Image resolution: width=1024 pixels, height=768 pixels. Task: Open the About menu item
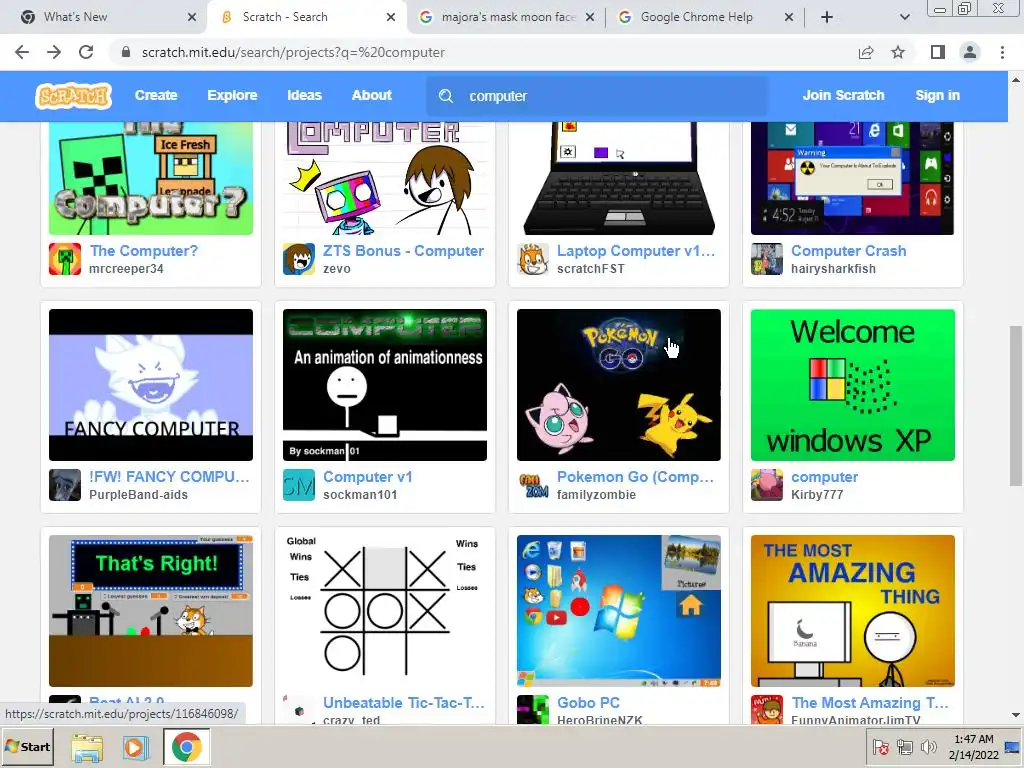click(x=372, y=95)
